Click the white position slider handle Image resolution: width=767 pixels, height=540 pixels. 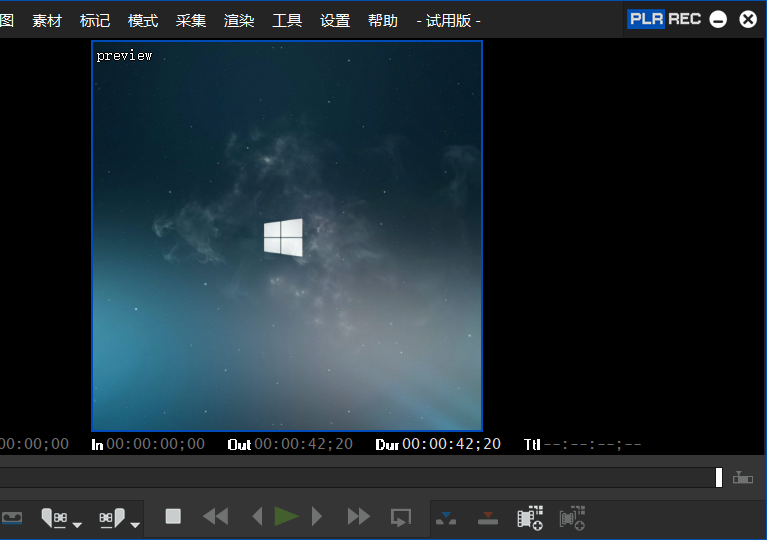click(x=719, y=477)
